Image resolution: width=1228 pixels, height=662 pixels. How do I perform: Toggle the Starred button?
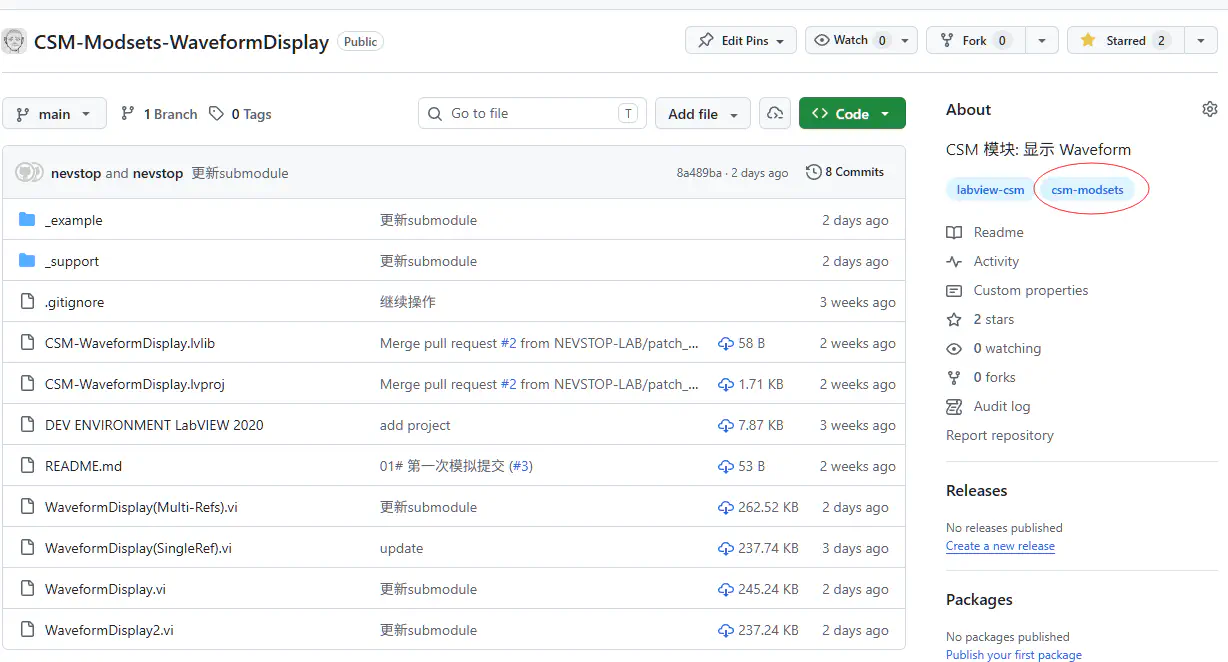tap(1126, 40)
